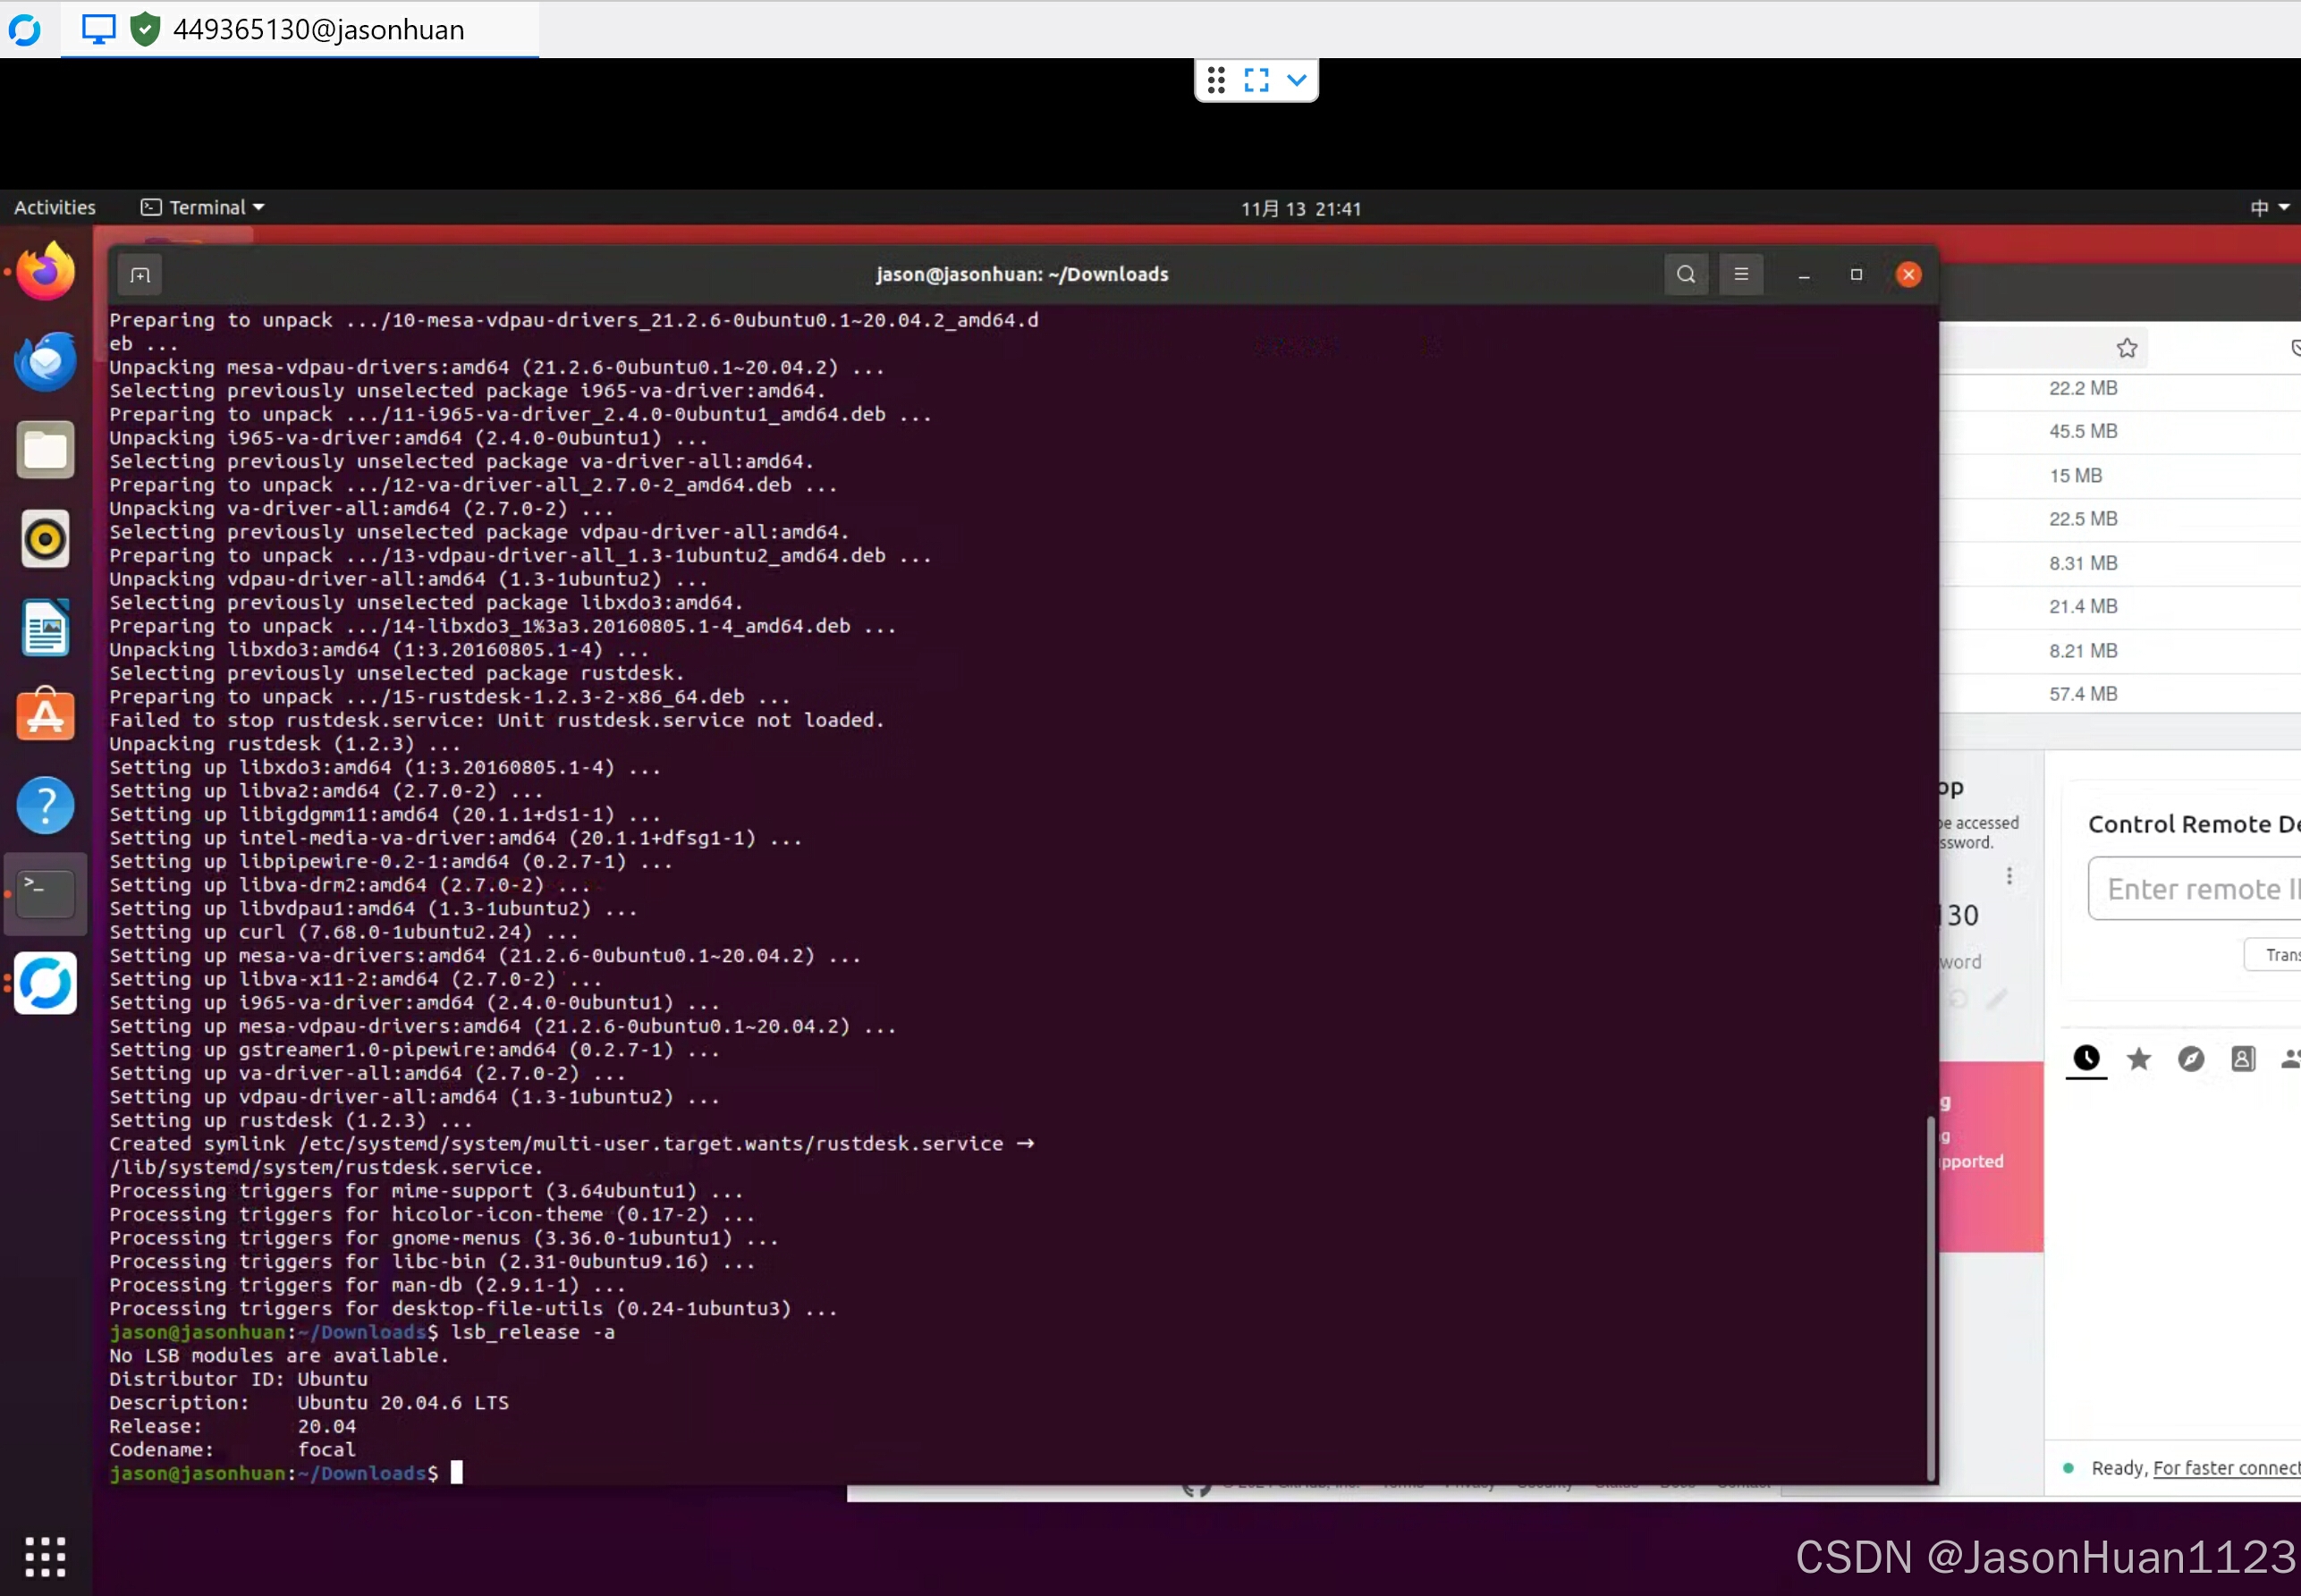The height and width of the screenshot is (1596, 2301).
Task: Click the shield security icon on the session tab
Action: coord(146,29)
